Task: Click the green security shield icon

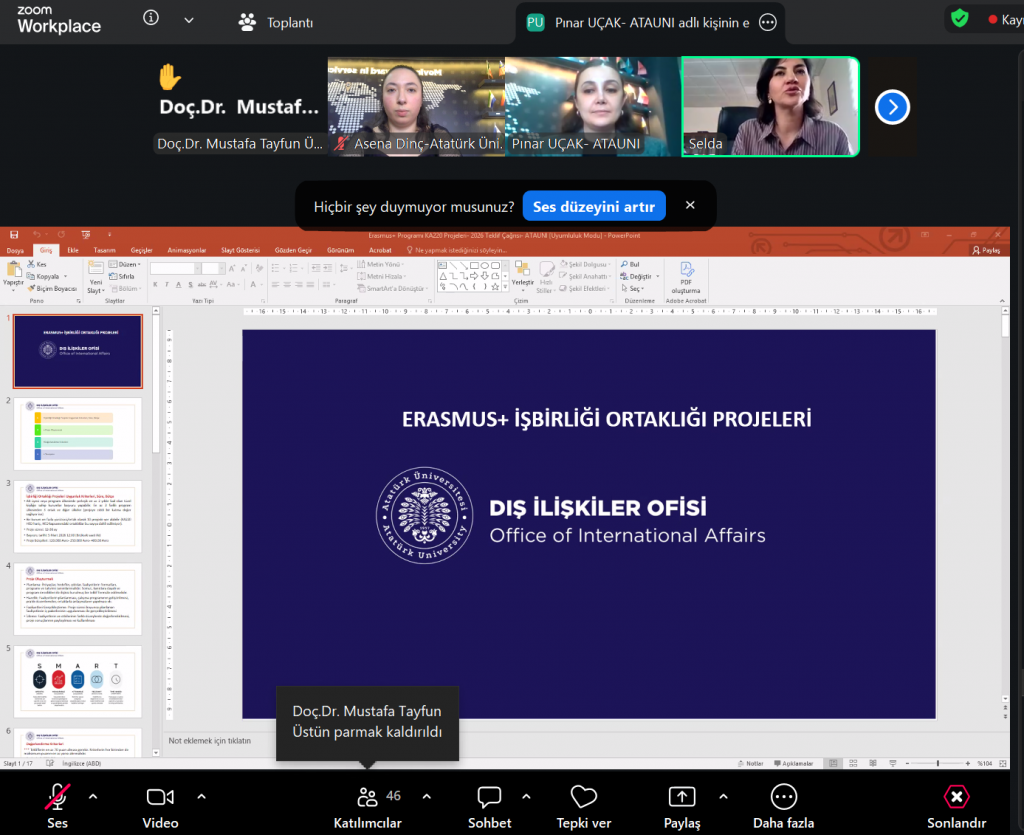Action: pos(960,18)
